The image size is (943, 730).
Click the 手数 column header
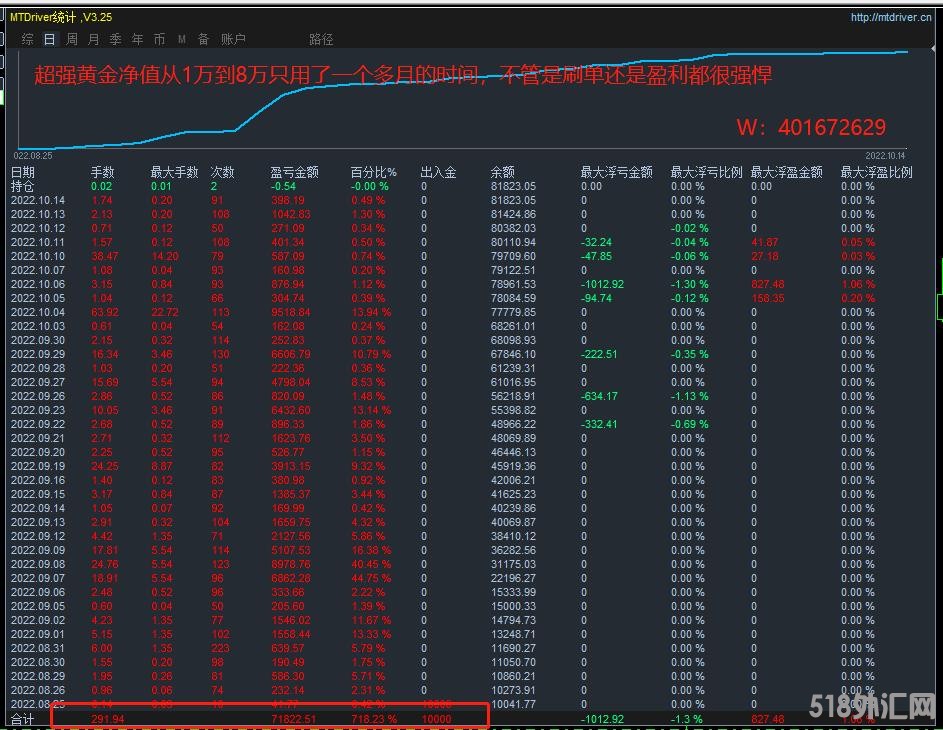(102, 173)
